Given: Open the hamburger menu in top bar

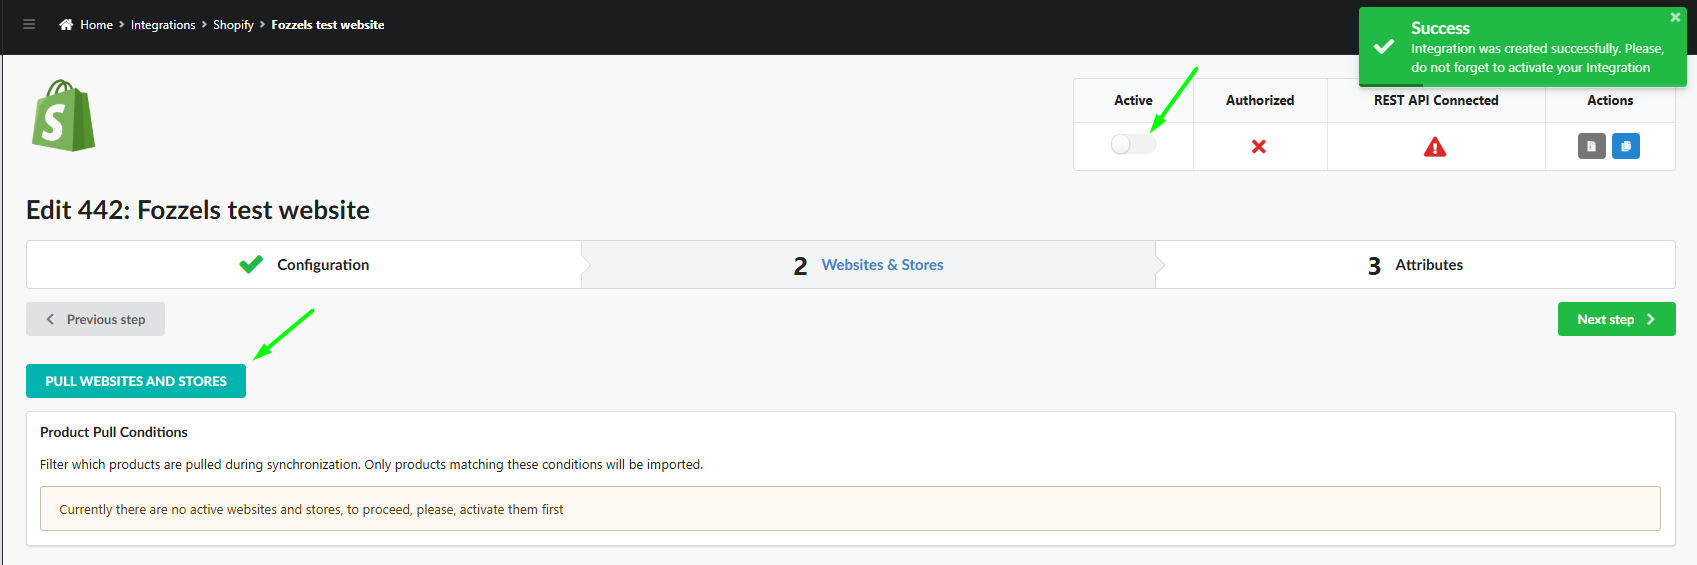Looking at the screenshot, I should click(29, 25).
